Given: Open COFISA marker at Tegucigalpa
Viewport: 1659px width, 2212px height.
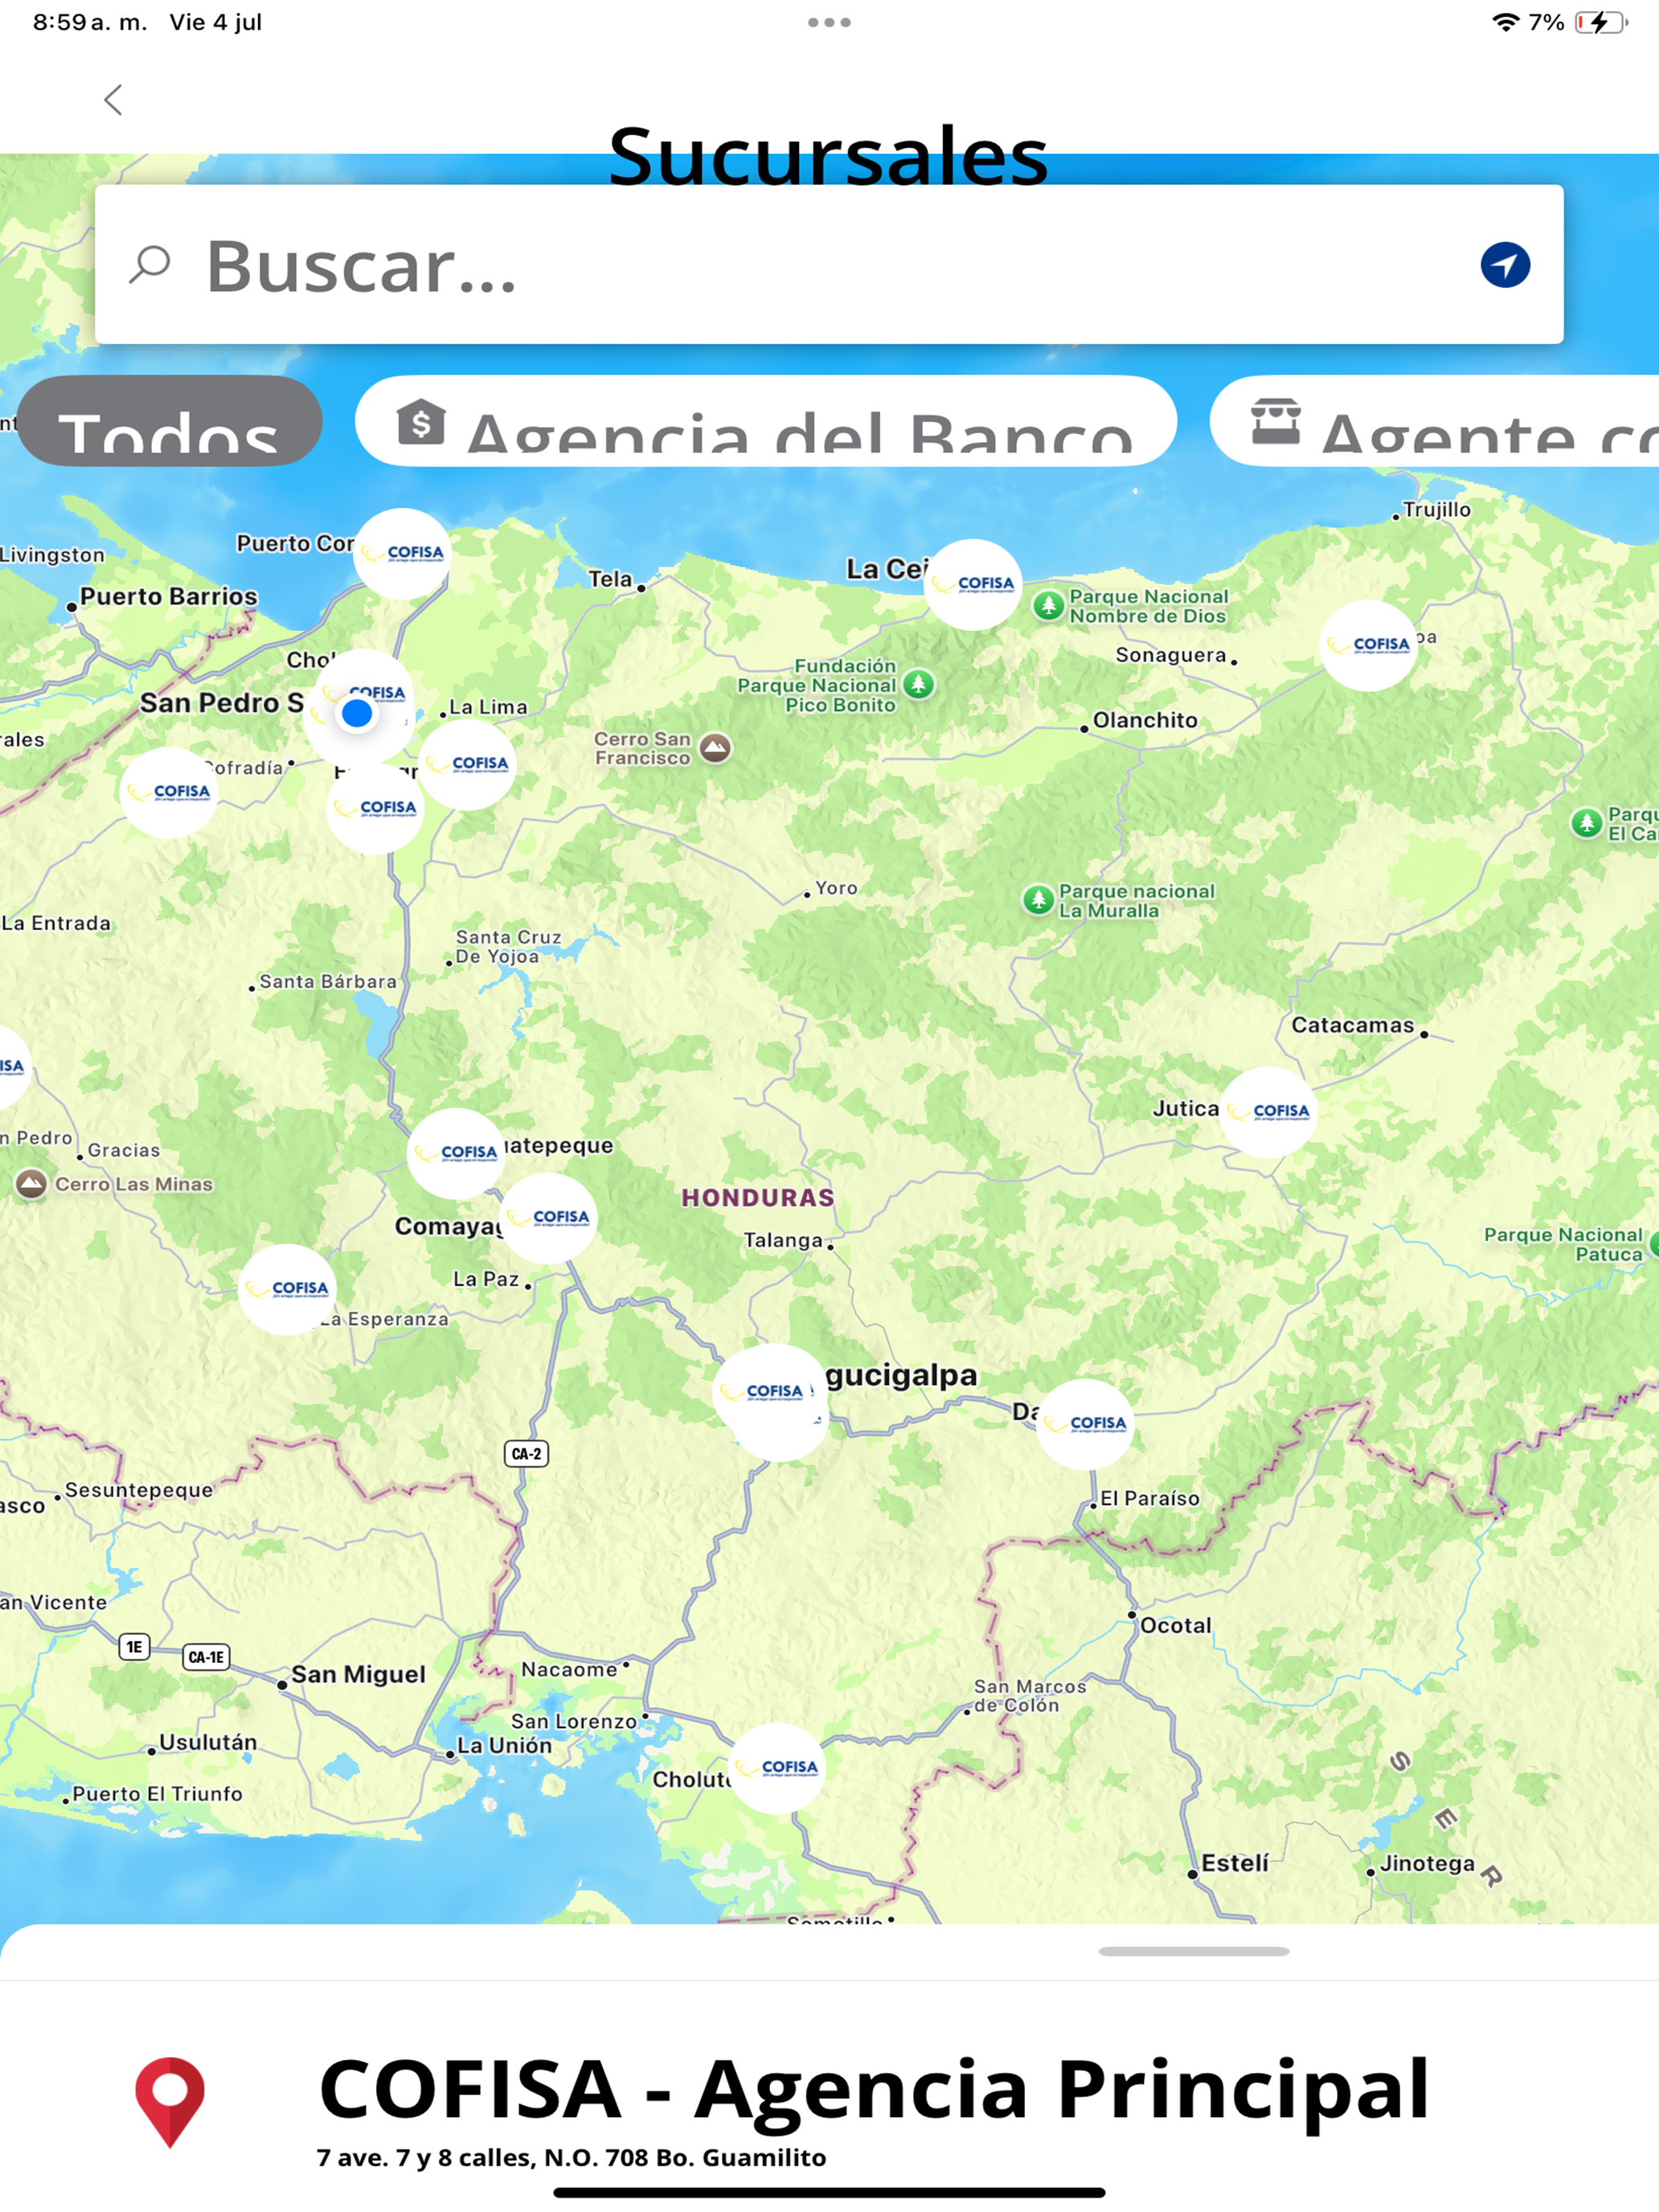Looking at the screenshot, I should click(x=770, y=1395).
